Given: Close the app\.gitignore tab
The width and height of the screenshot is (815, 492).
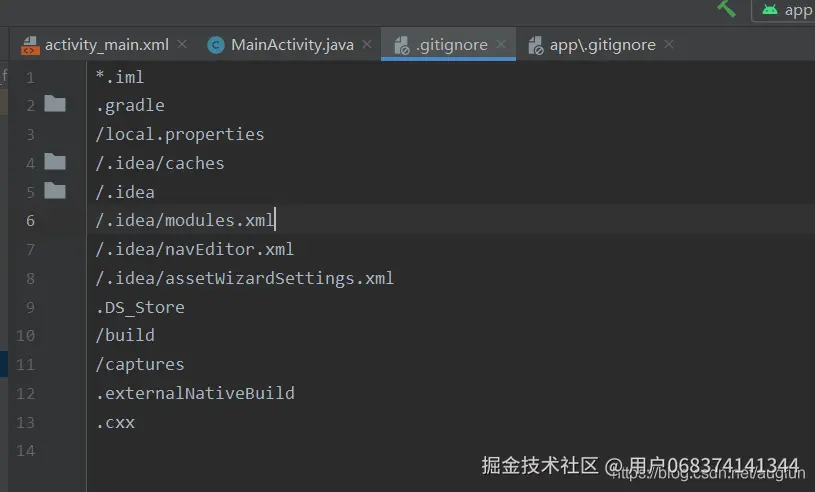Looking at the screenshot, I should click(669, 45).
